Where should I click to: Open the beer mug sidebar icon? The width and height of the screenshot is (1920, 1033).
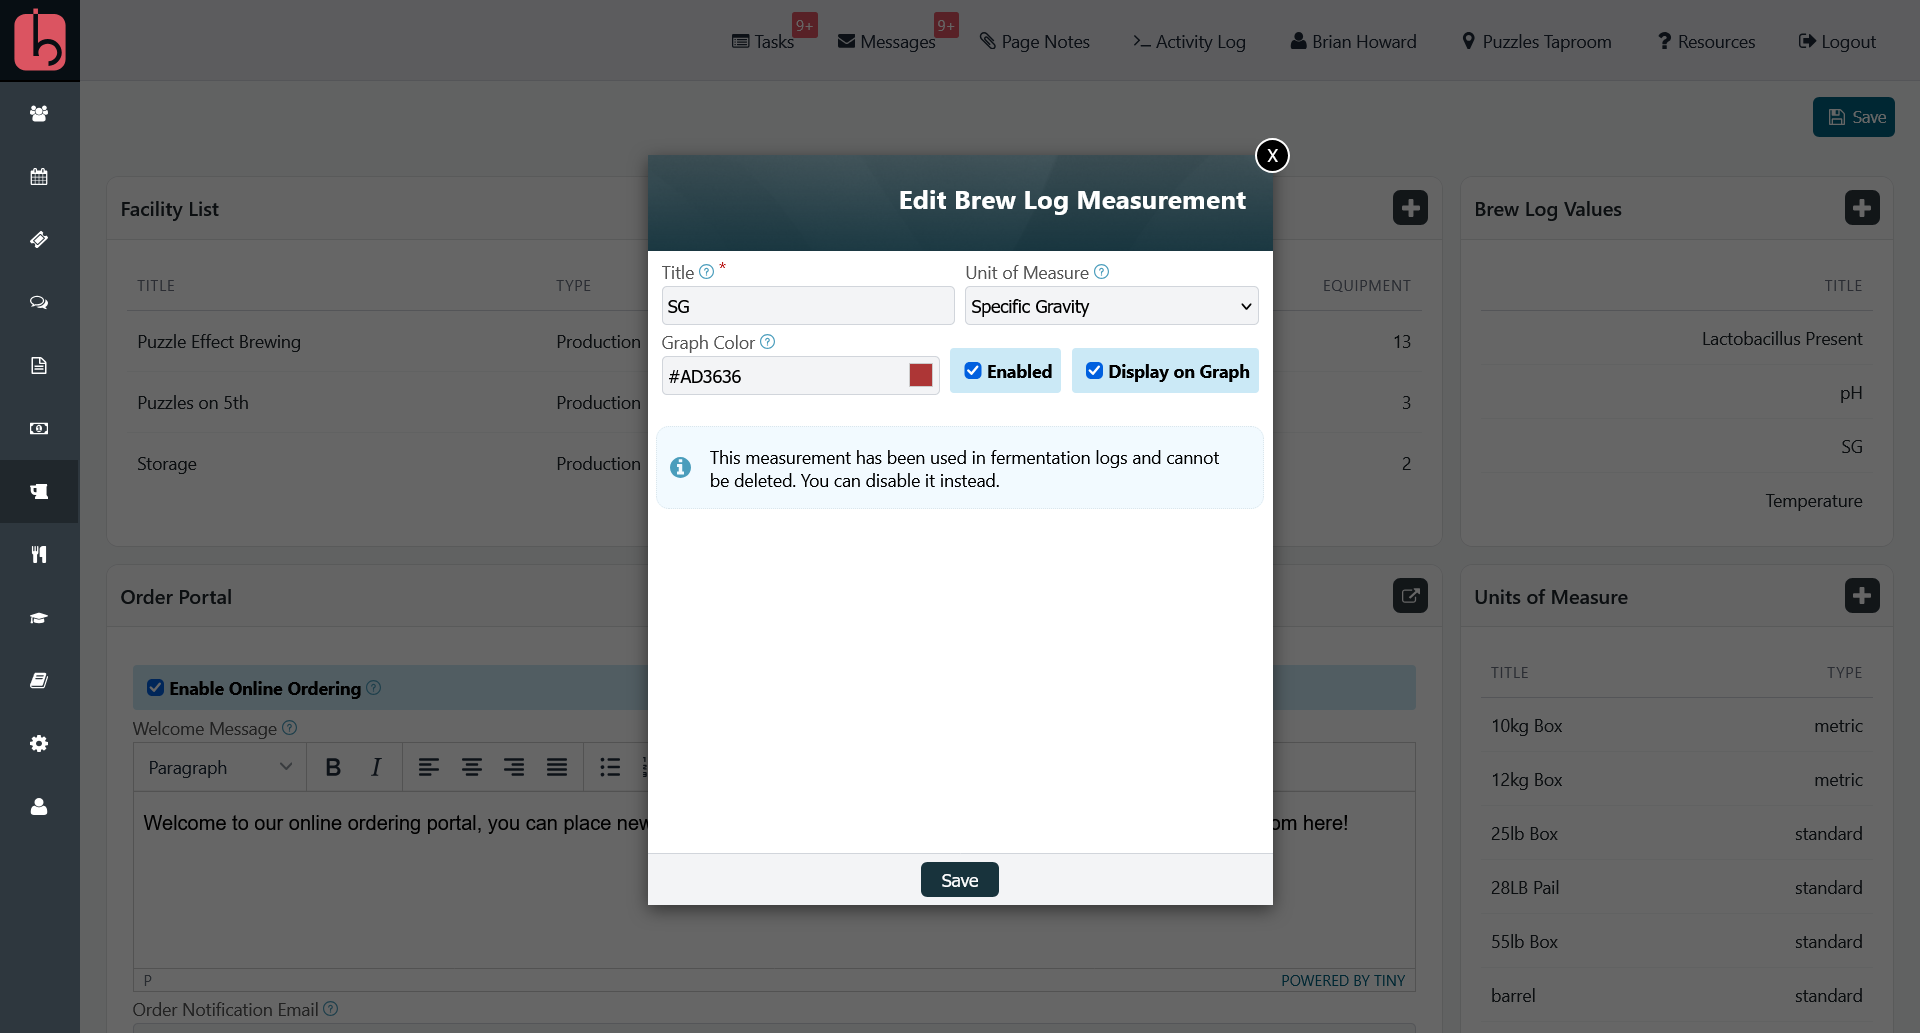click(39, 492)
